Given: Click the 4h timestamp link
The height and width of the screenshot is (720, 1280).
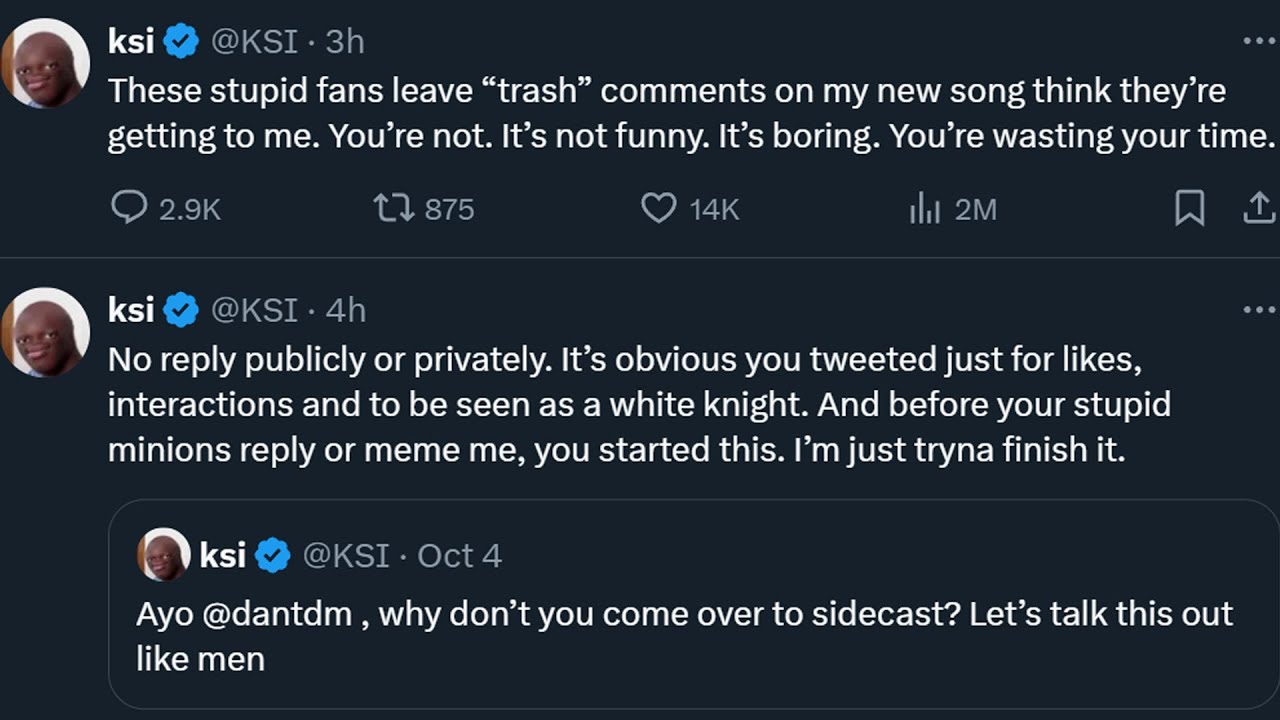Looking at the screenshot, I should [345, 310].
